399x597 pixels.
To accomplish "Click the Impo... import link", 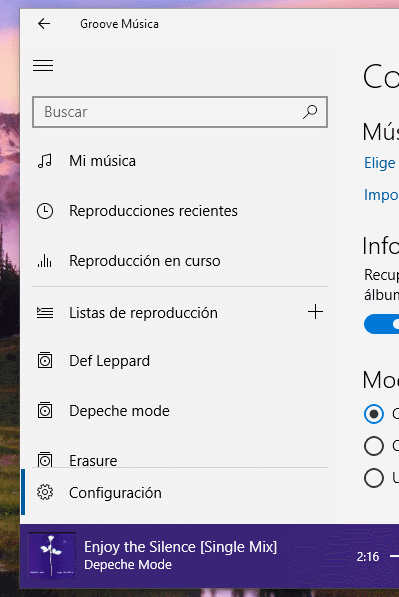I will point(381,195).
